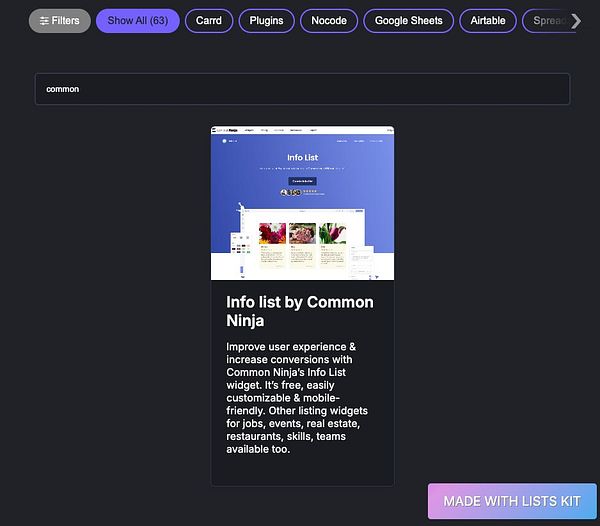600x526 pixels.
Task: Filter by the Plugins tag
Action: pos(266,21)
